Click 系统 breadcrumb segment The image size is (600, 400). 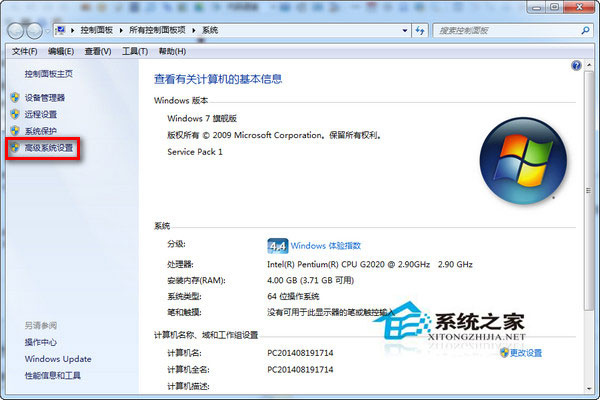click(210, 30)
